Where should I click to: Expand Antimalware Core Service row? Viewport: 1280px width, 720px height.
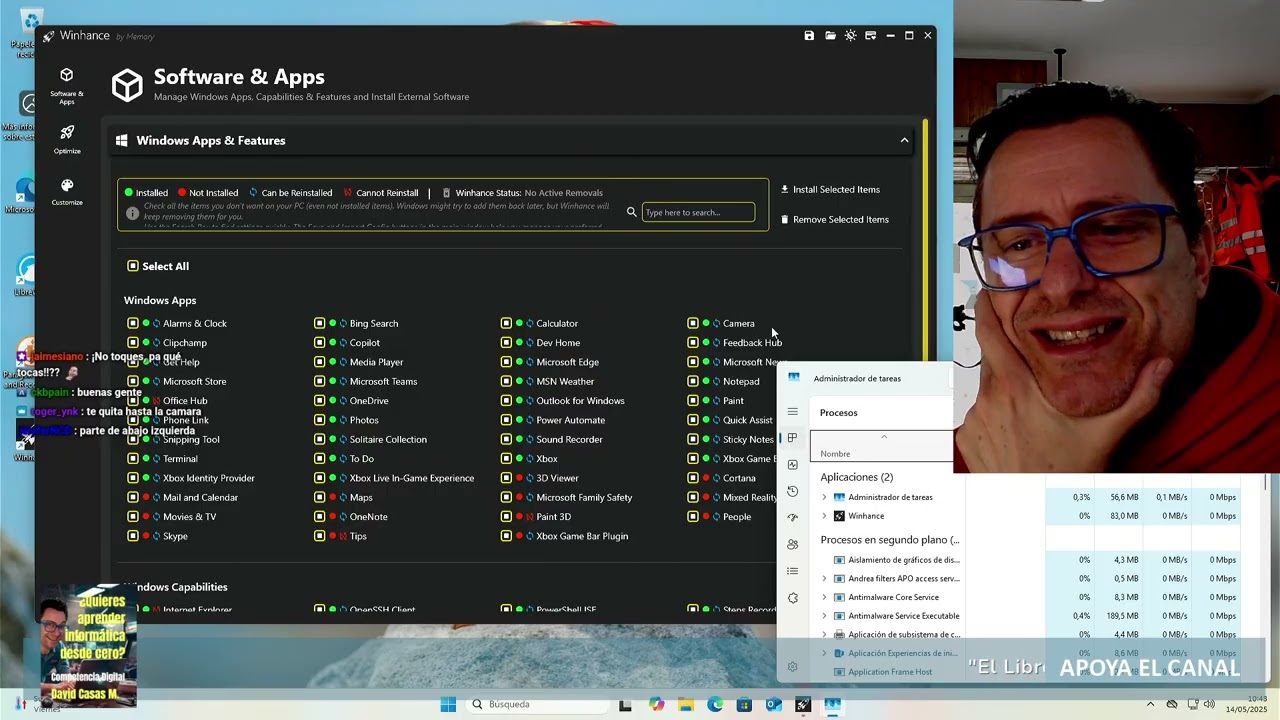(824, 597)
